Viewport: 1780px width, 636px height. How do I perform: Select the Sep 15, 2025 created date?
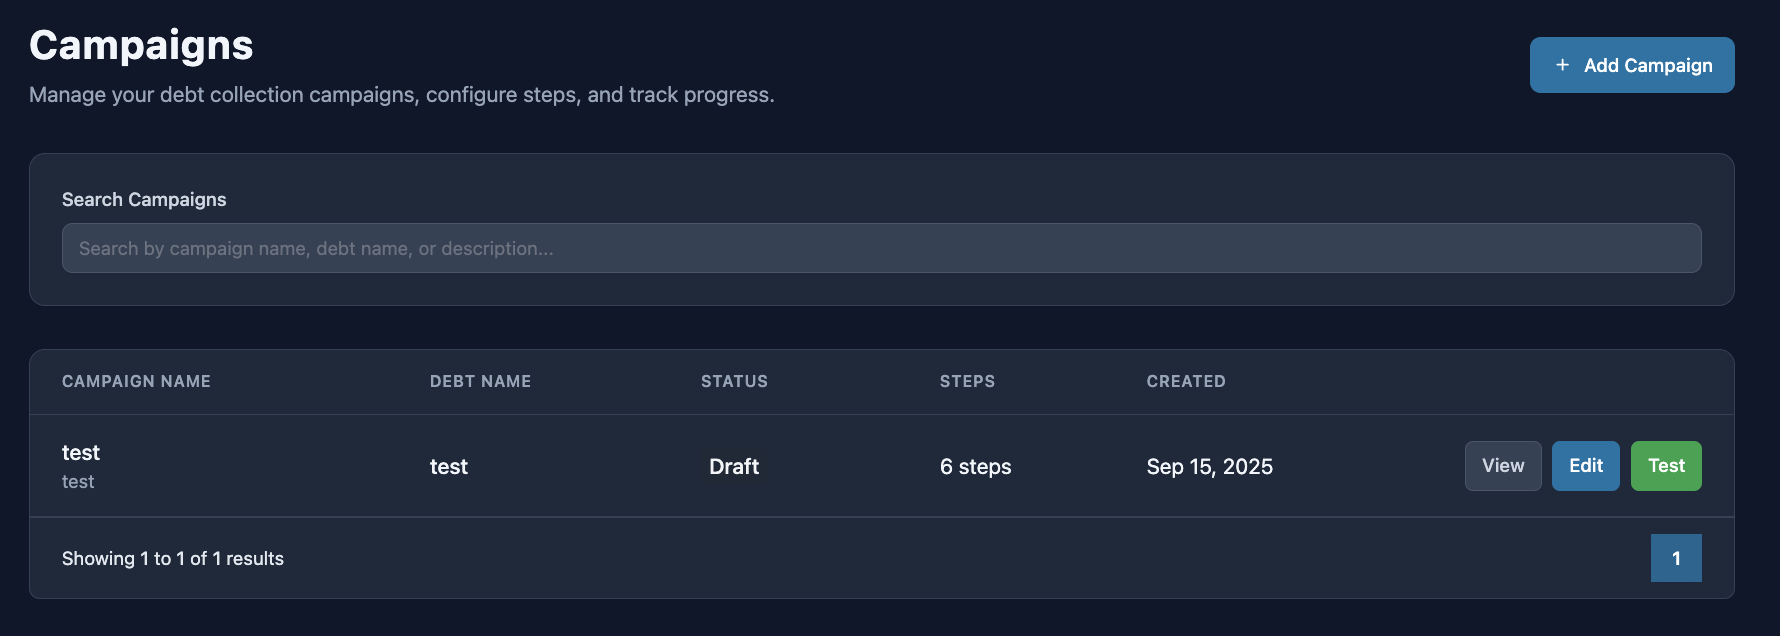(1209, 467)
